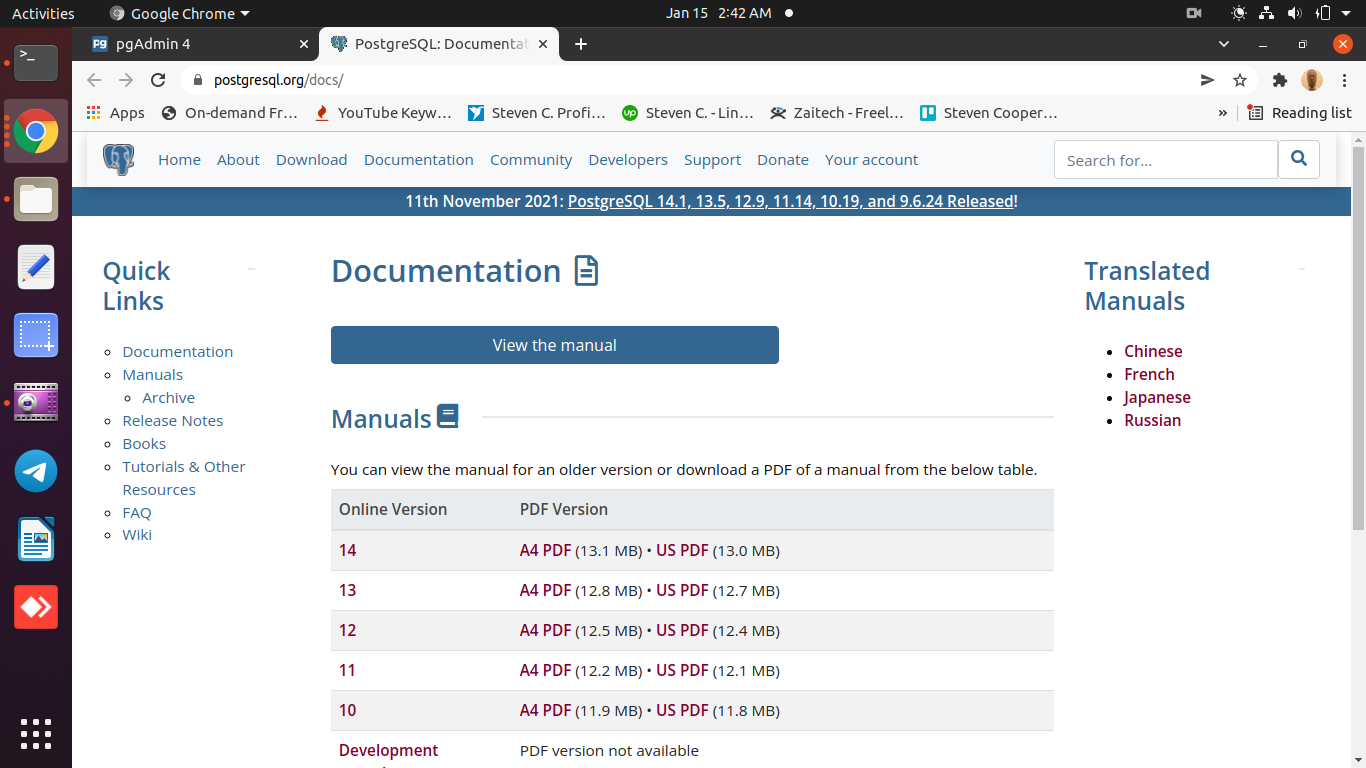Open the Chrome three-dot menu

pyautogui.click(x=1344, y=80)
